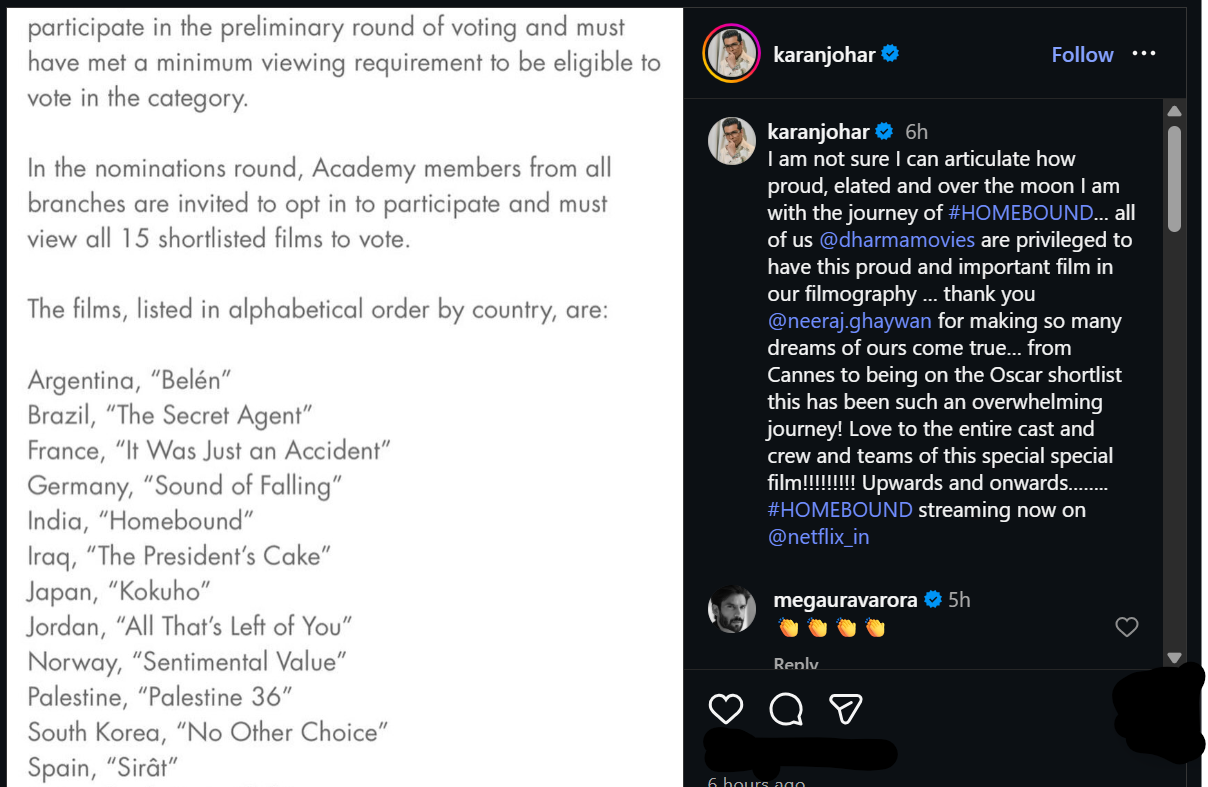This screenshot has width=1208, height=787.
Task: Open megauravarora username link
Action: 846,600
